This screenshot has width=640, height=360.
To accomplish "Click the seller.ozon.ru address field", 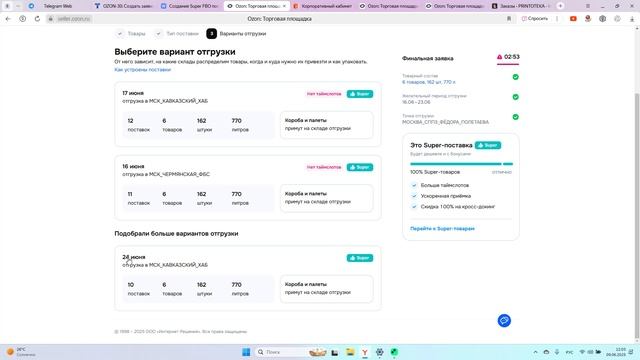I will pos(73,19).
